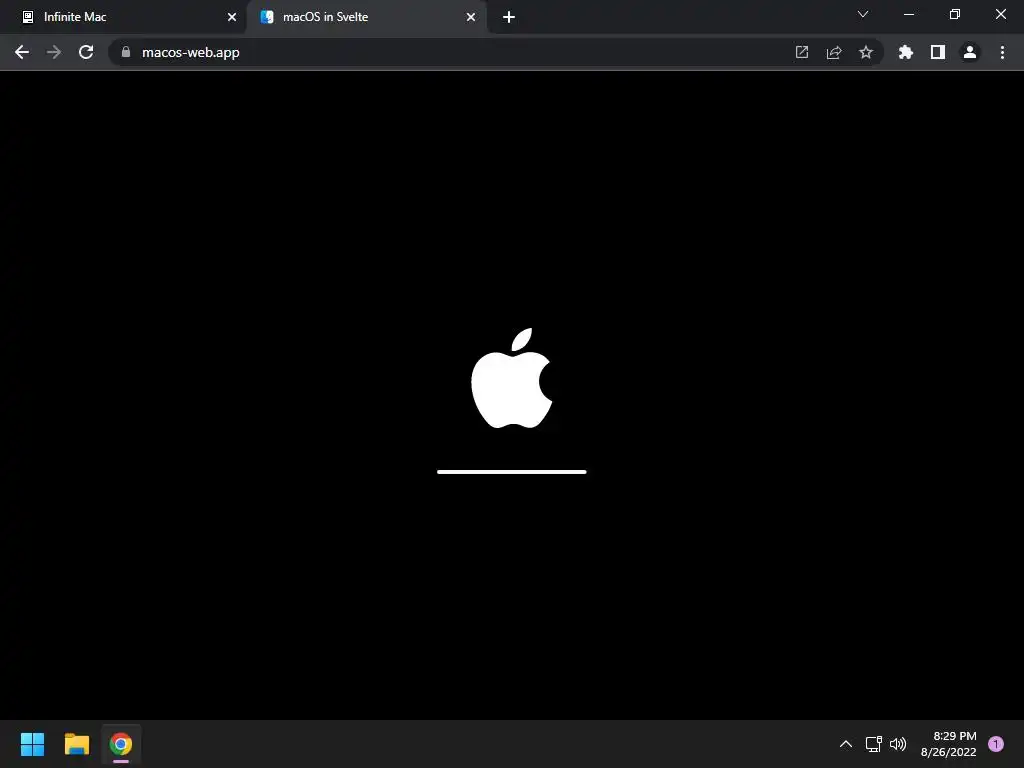Screen dimensions: 1024x768
Task: Open the clock showing 8:29 PM
Action: [948, 744]
